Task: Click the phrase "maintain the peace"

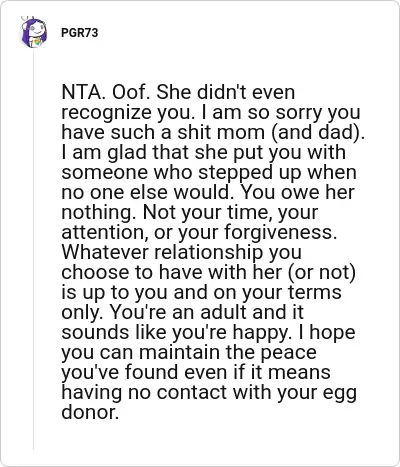Action: [x=228, y=352]
